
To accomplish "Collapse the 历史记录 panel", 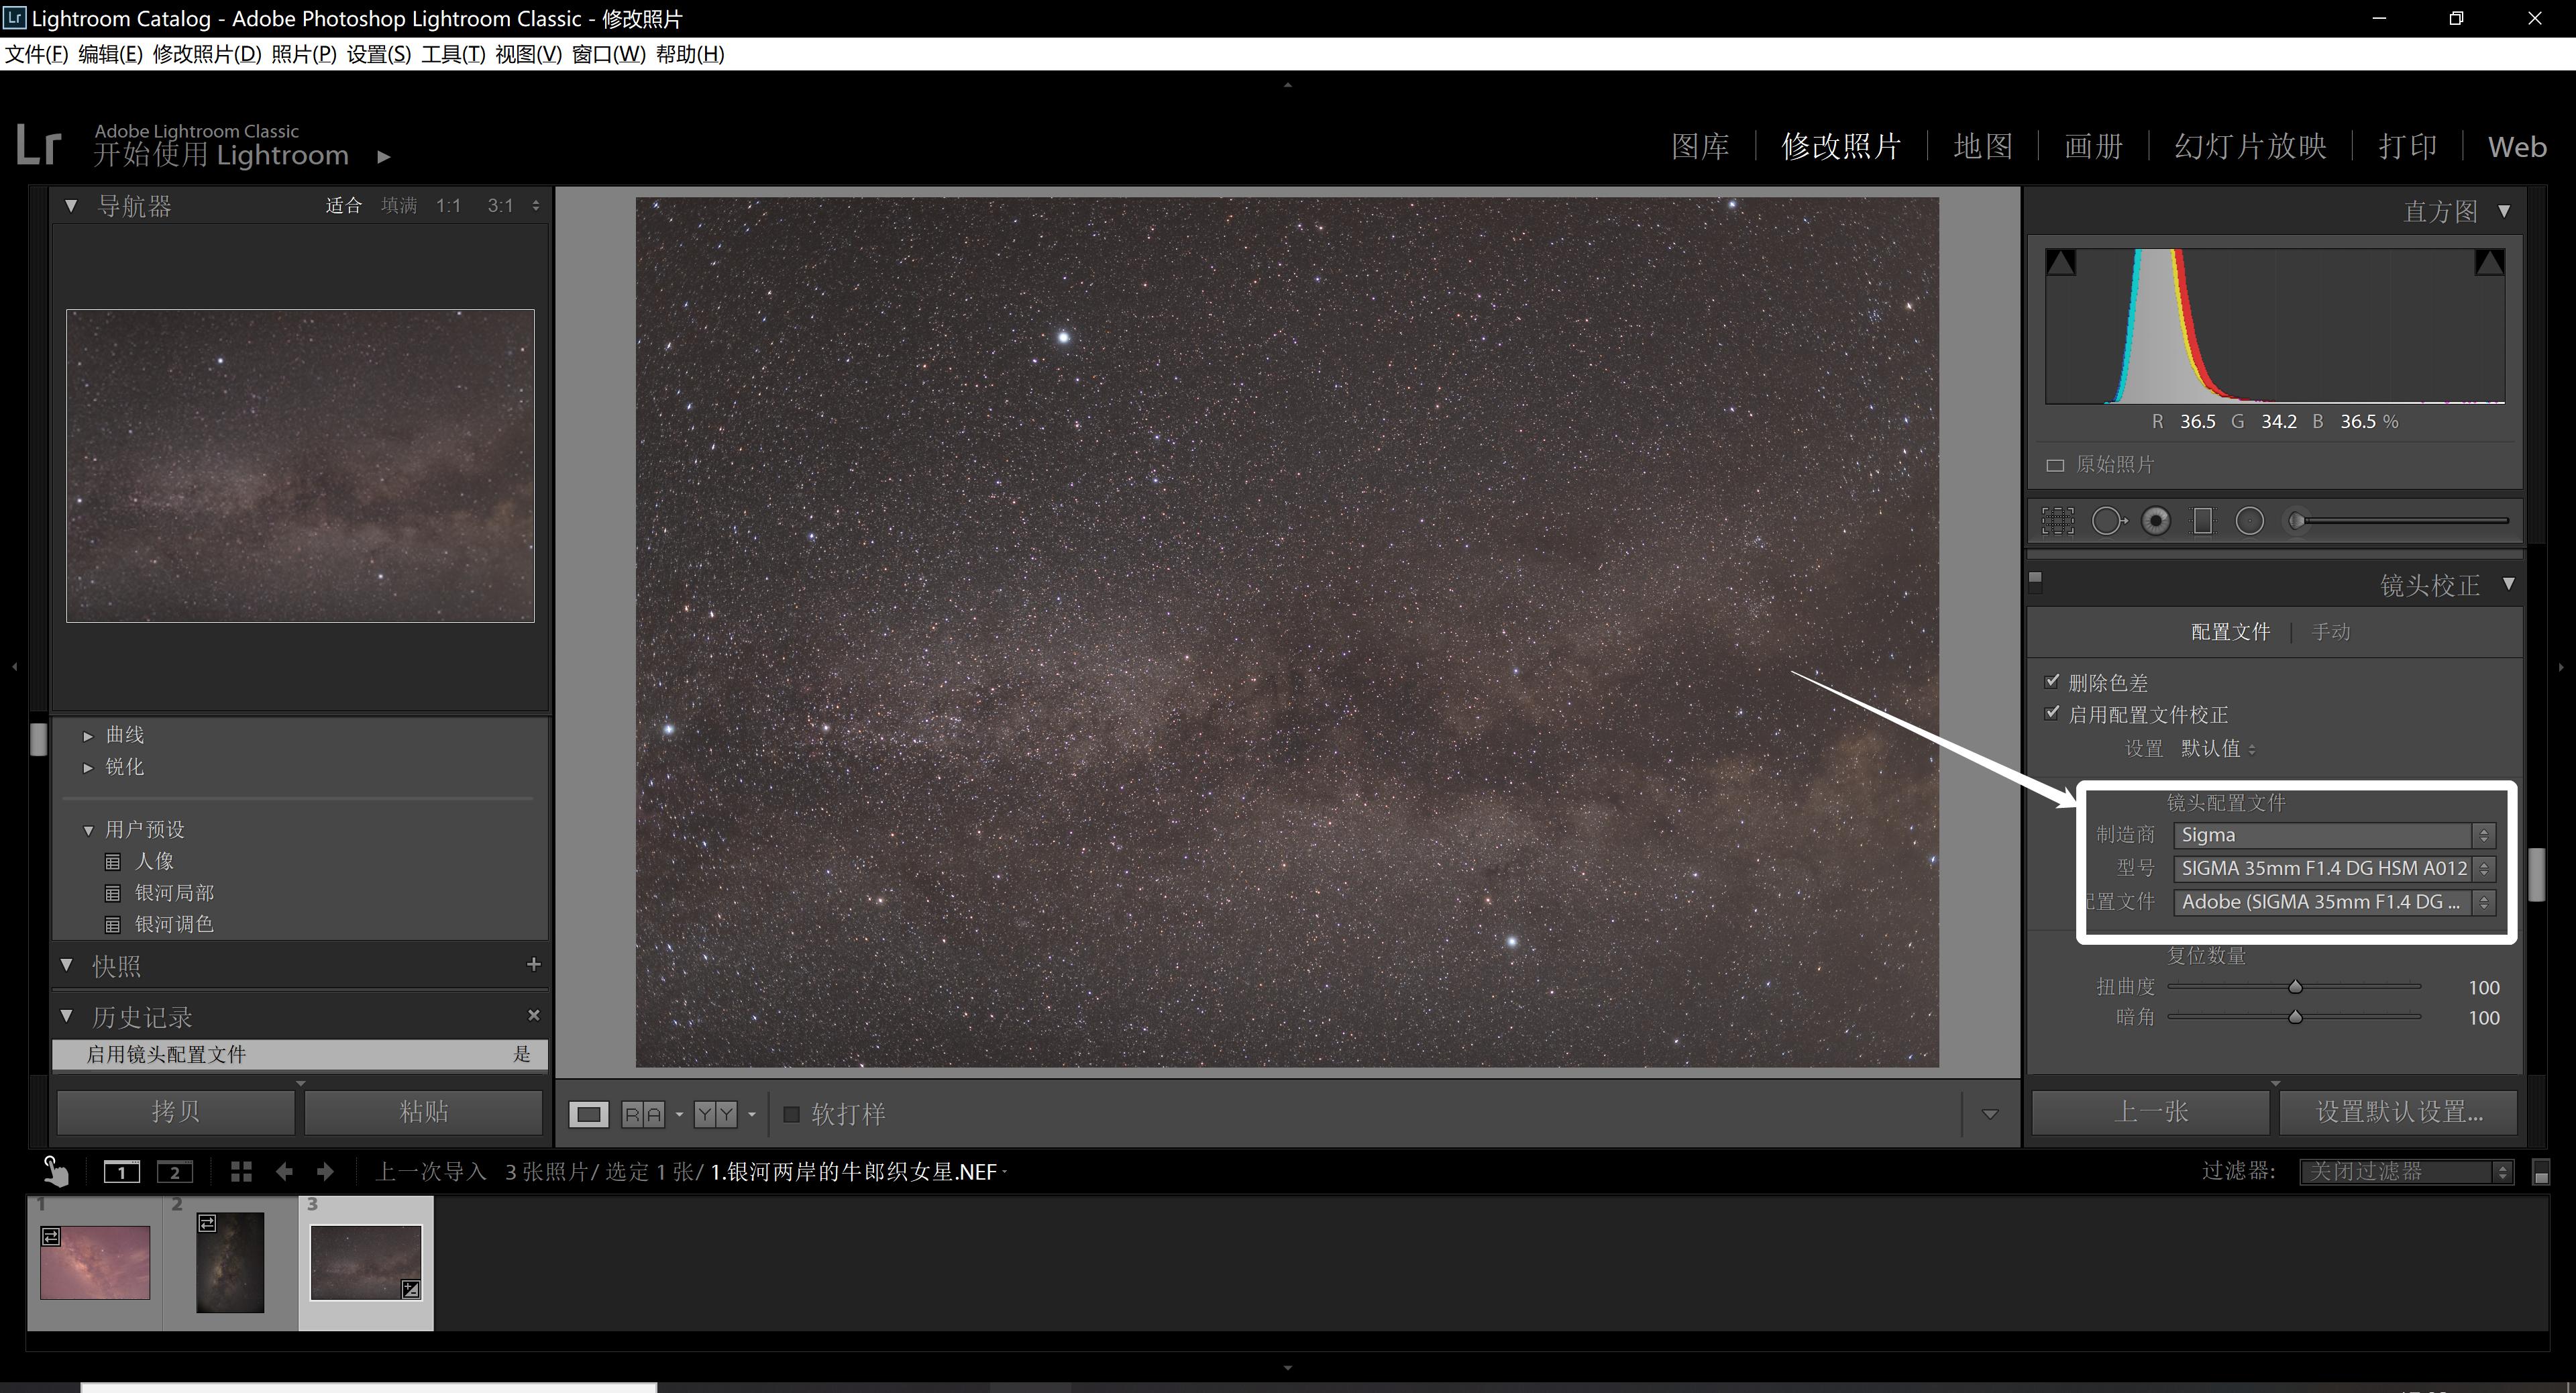I will pyautogui.click(x=66, y=1015).
